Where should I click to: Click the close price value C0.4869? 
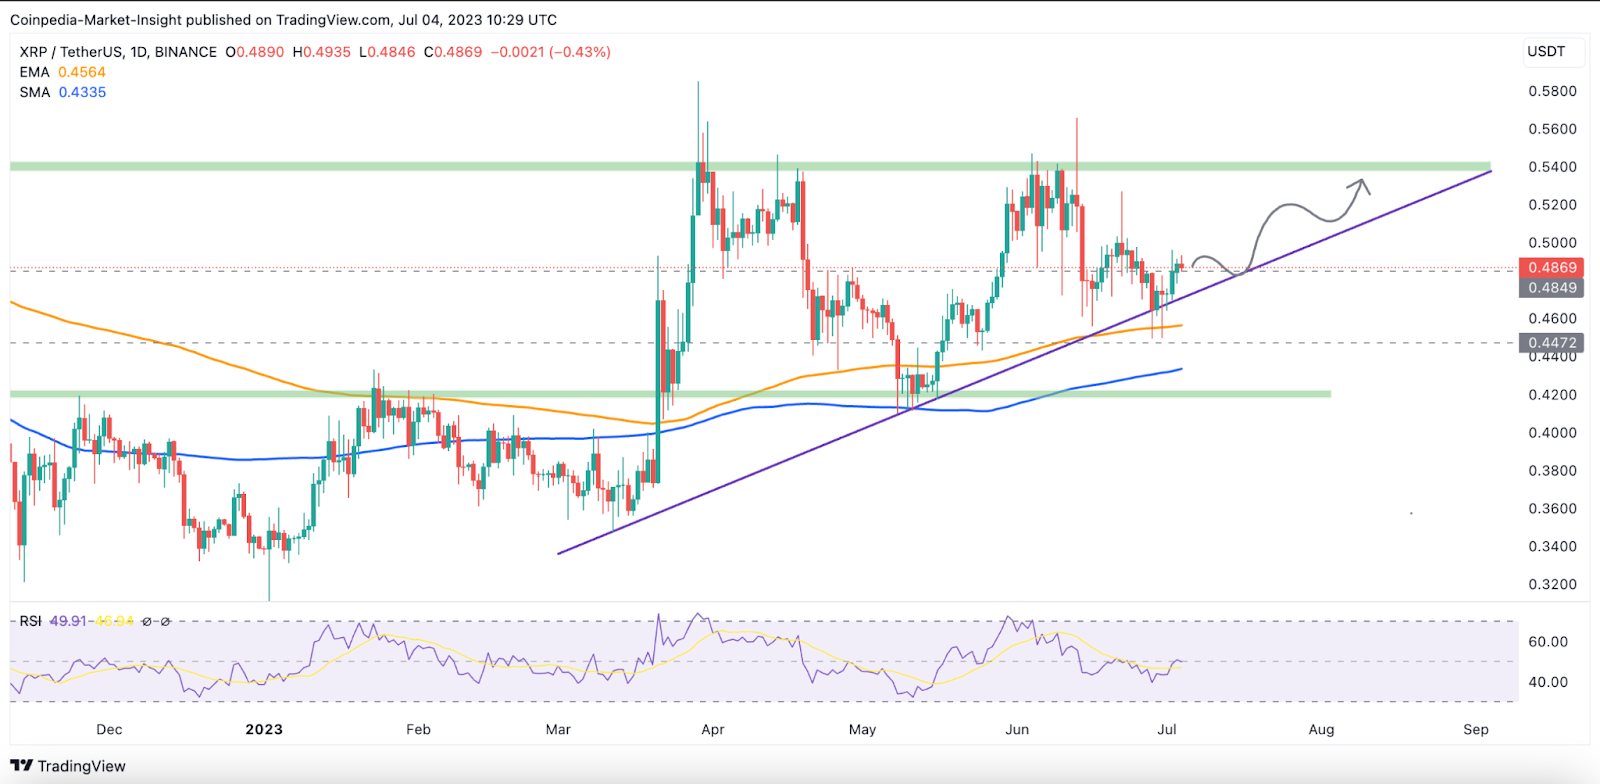(453, 52)
